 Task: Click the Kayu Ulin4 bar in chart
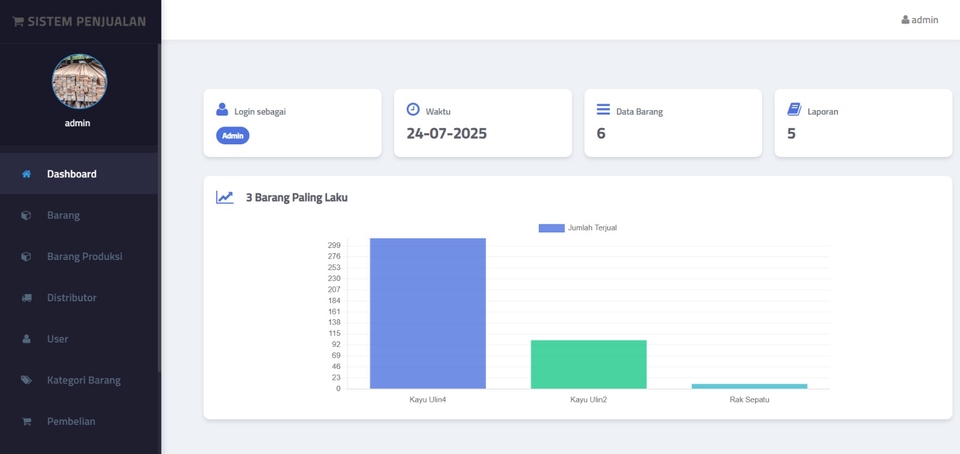coord(427,313)
